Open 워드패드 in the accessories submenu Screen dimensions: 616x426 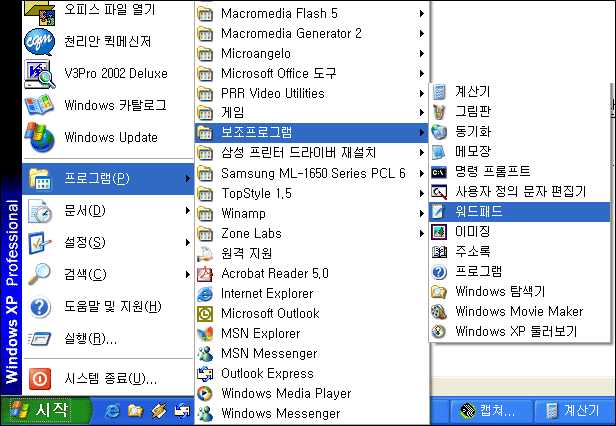(519, 212)
